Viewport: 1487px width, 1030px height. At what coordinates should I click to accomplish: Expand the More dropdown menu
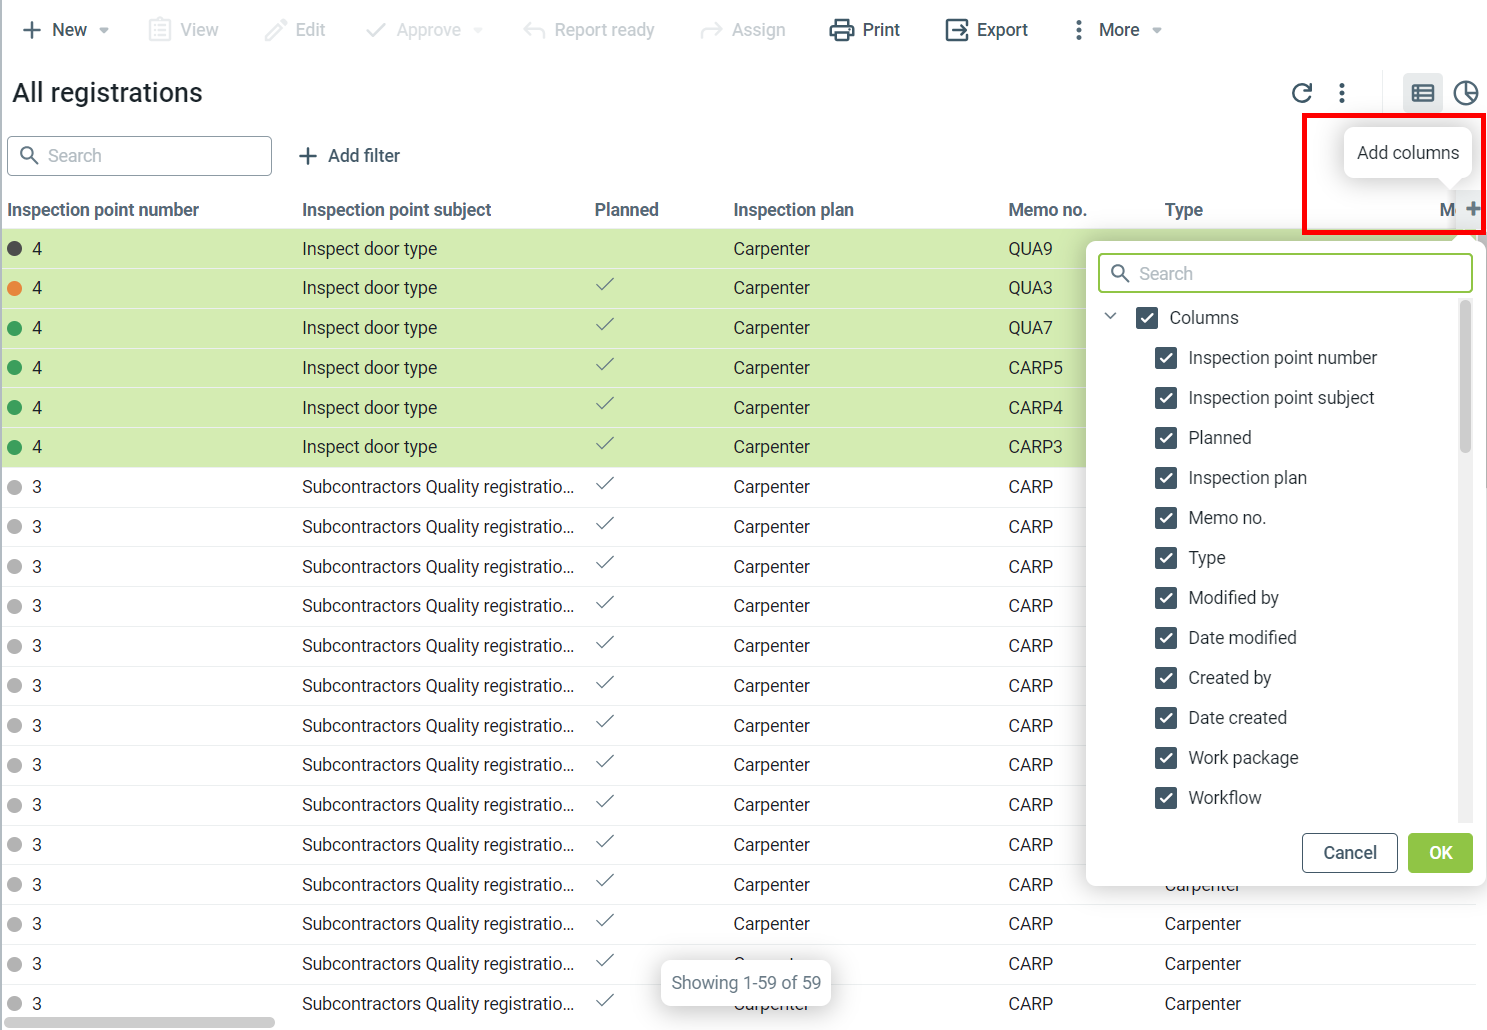click(1157, 31)
